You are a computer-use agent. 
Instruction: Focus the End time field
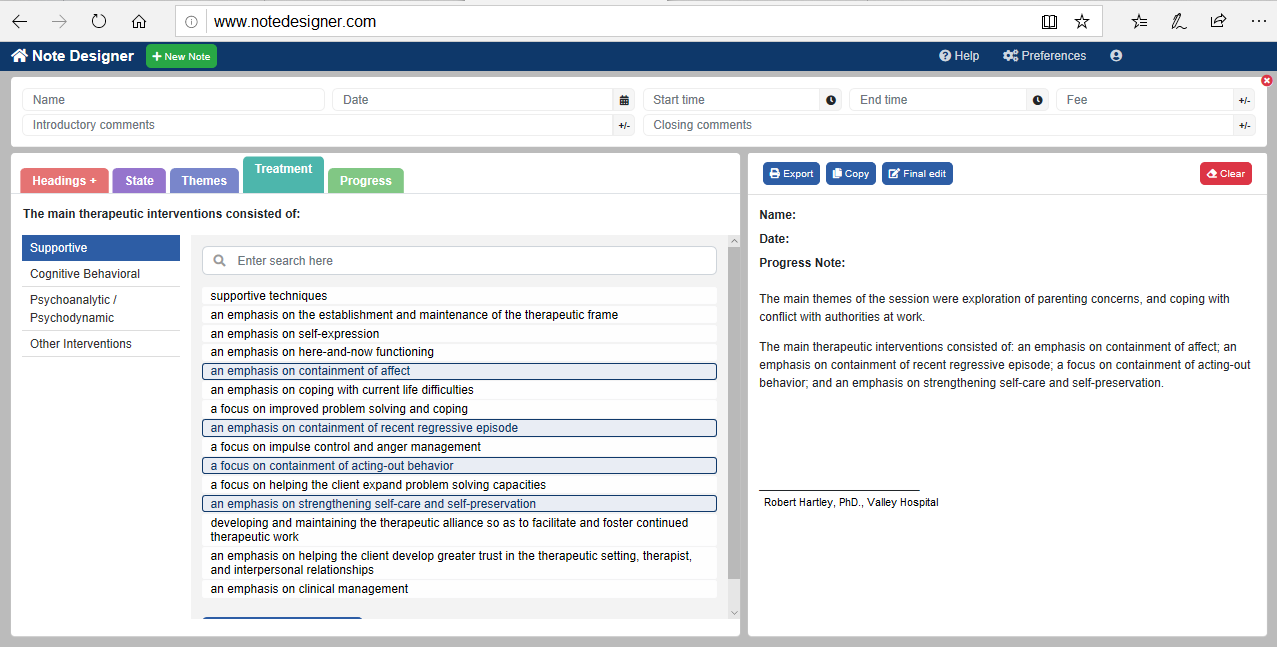point(938,100)
